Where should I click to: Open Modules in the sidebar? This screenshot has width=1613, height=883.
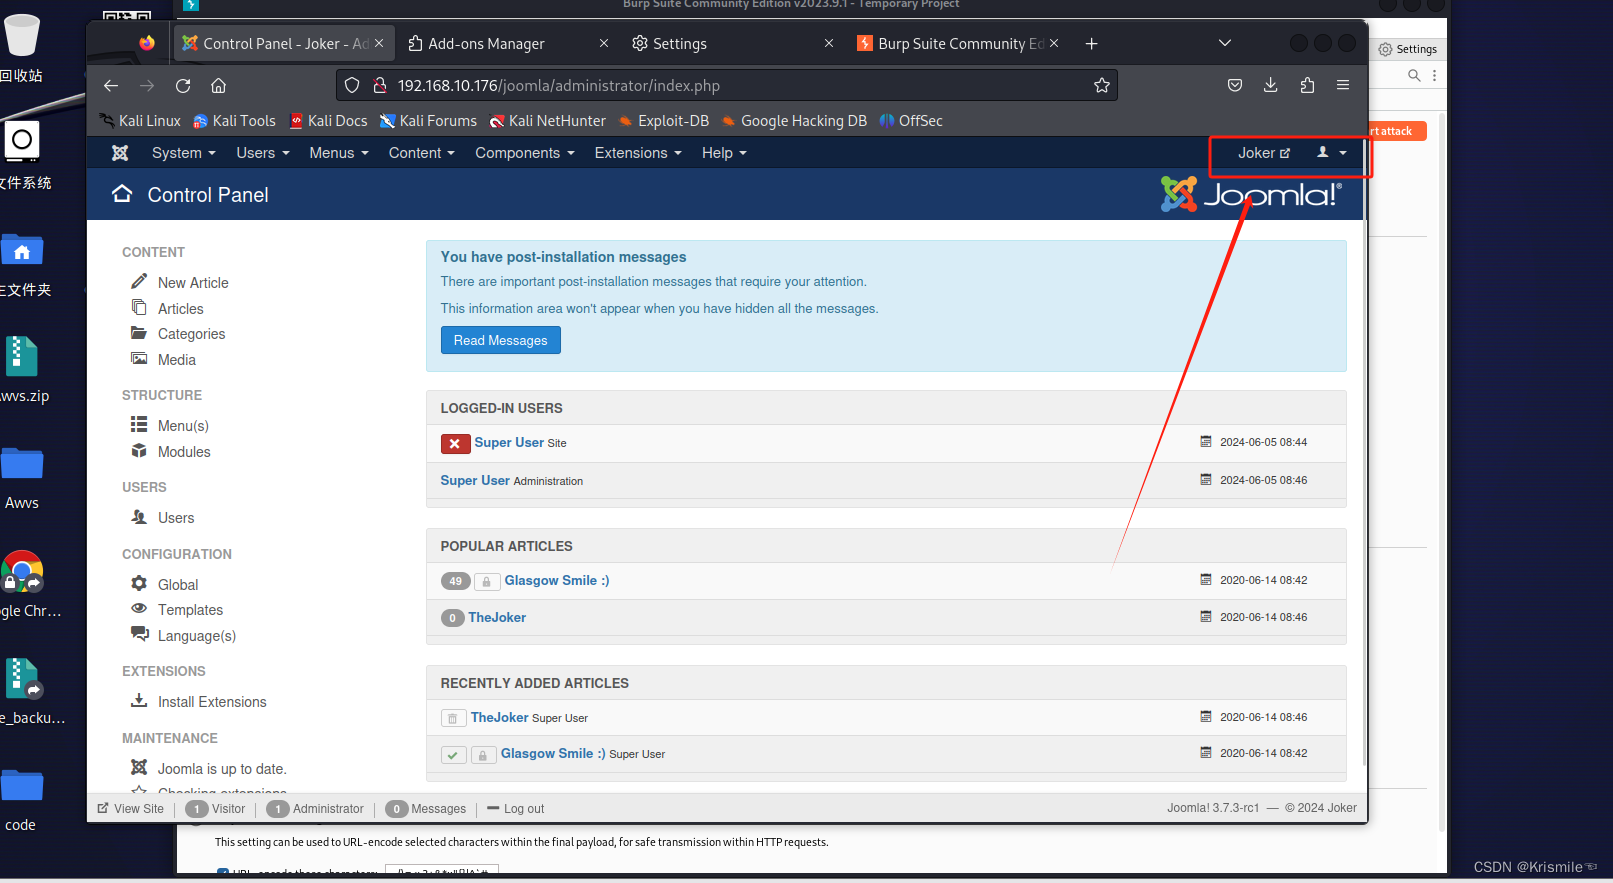184,452
